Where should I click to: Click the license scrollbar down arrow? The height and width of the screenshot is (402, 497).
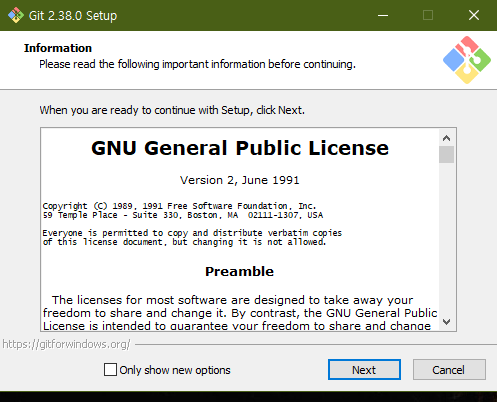point(446,322)
